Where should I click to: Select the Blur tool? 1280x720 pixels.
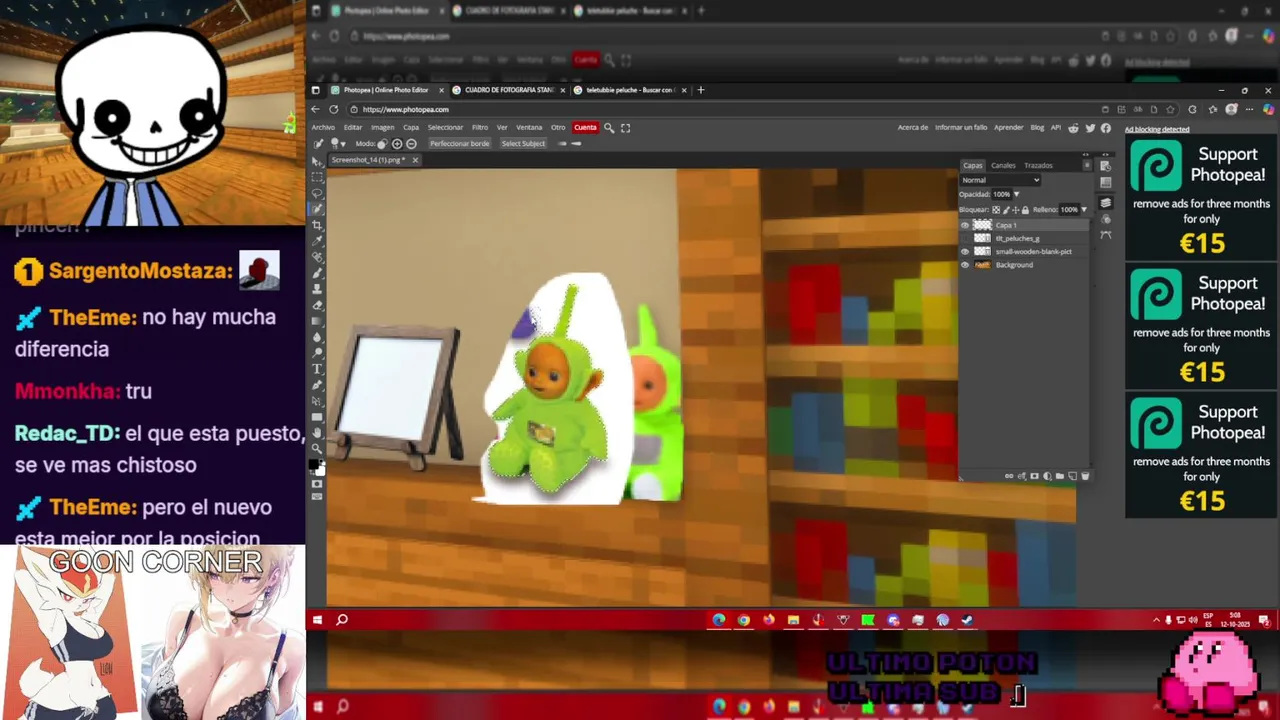[x=317, y=337]
